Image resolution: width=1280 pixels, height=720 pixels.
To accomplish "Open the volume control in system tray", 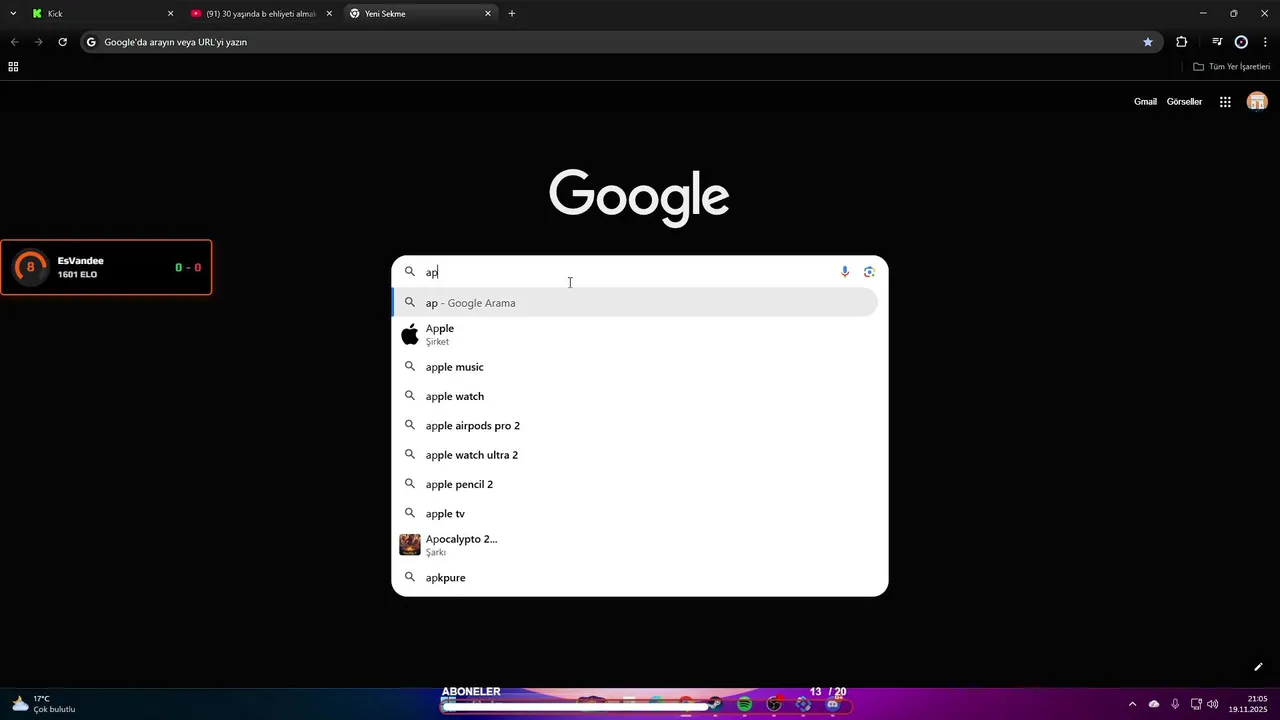I will tap(1213, 704).
